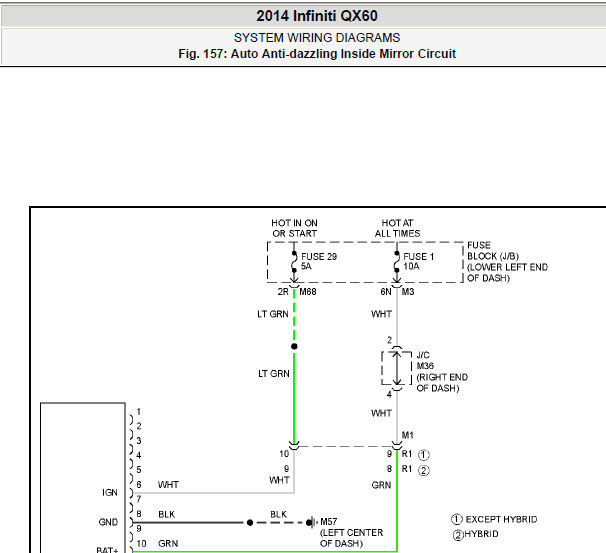The image size is (606, 553).
Task: Click the ground symbol next to M57
Action: point(312,522)
